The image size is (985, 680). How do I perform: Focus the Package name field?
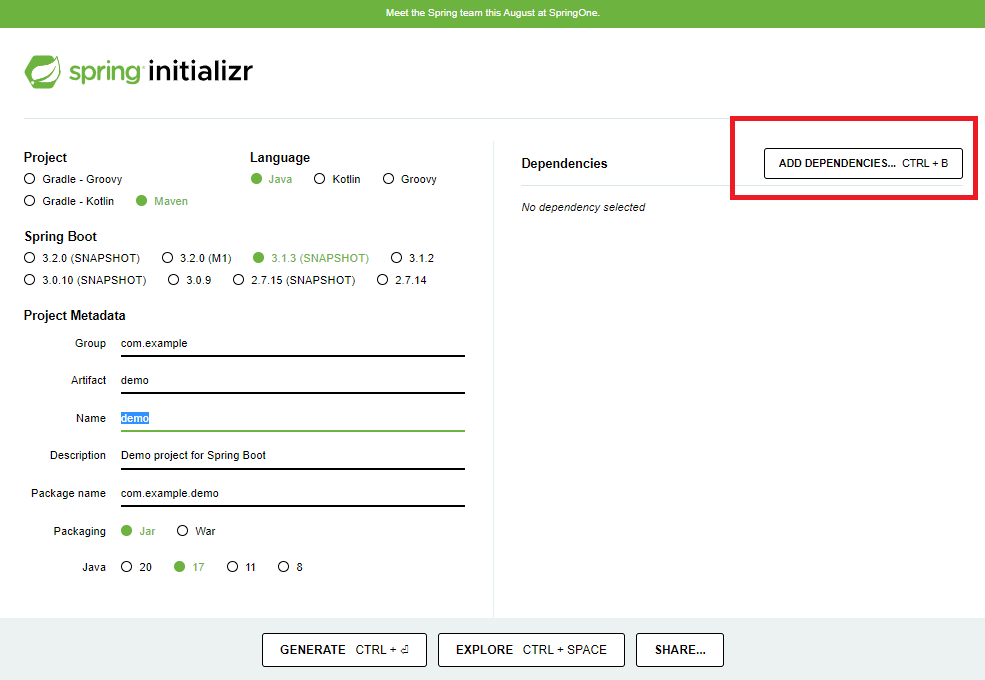click(293, 493)
